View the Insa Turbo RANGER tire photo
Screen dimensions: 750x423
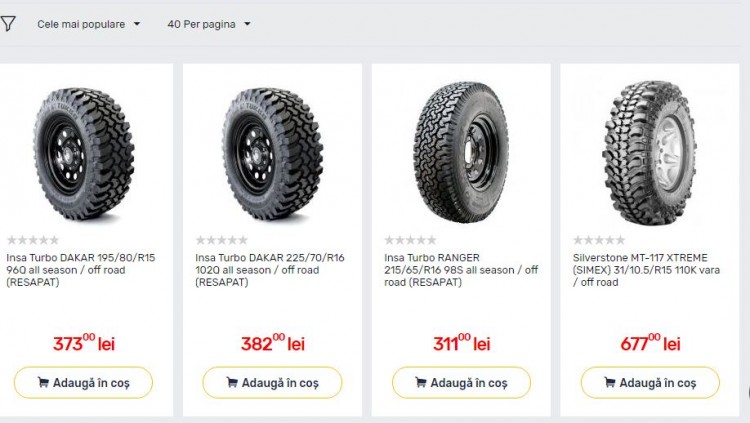[461, 151]
